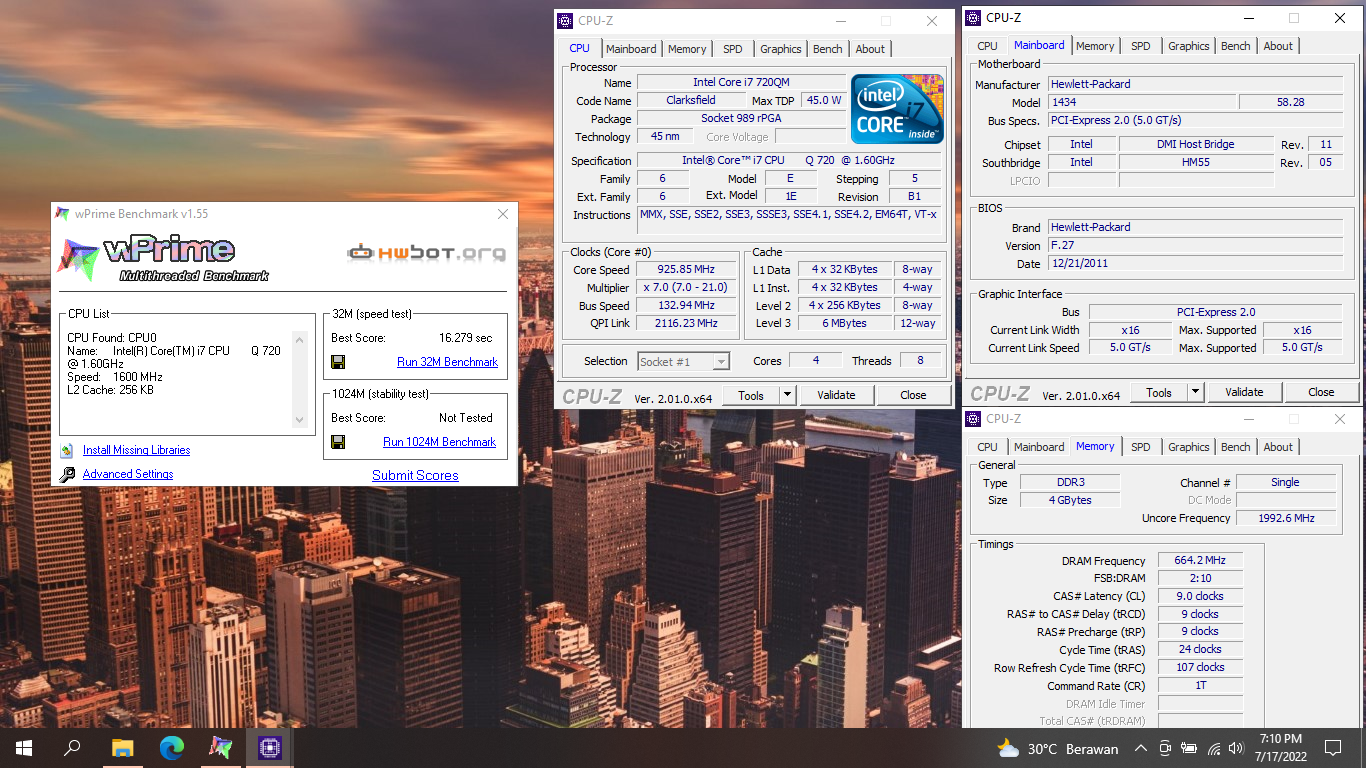
Task: Open About tab in the CPU window
Action: click(x=870, y=49)
